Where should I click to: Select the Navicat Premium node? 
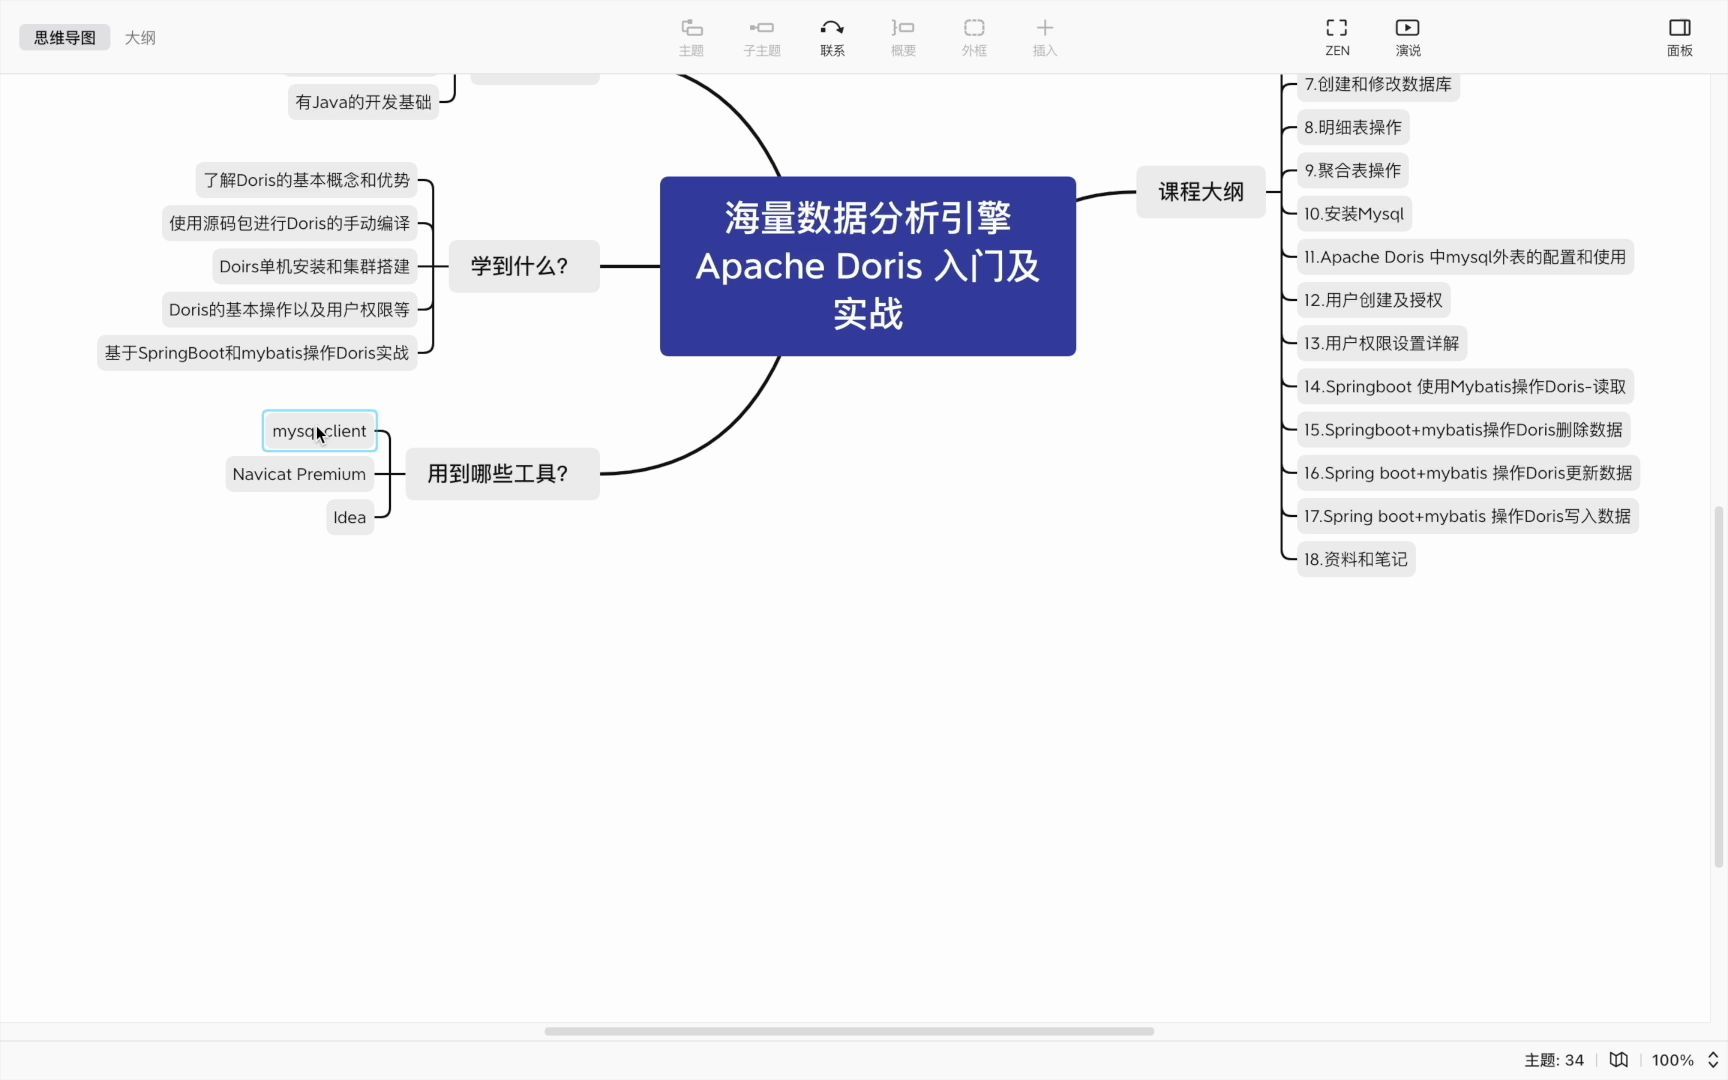coord(299,474)
